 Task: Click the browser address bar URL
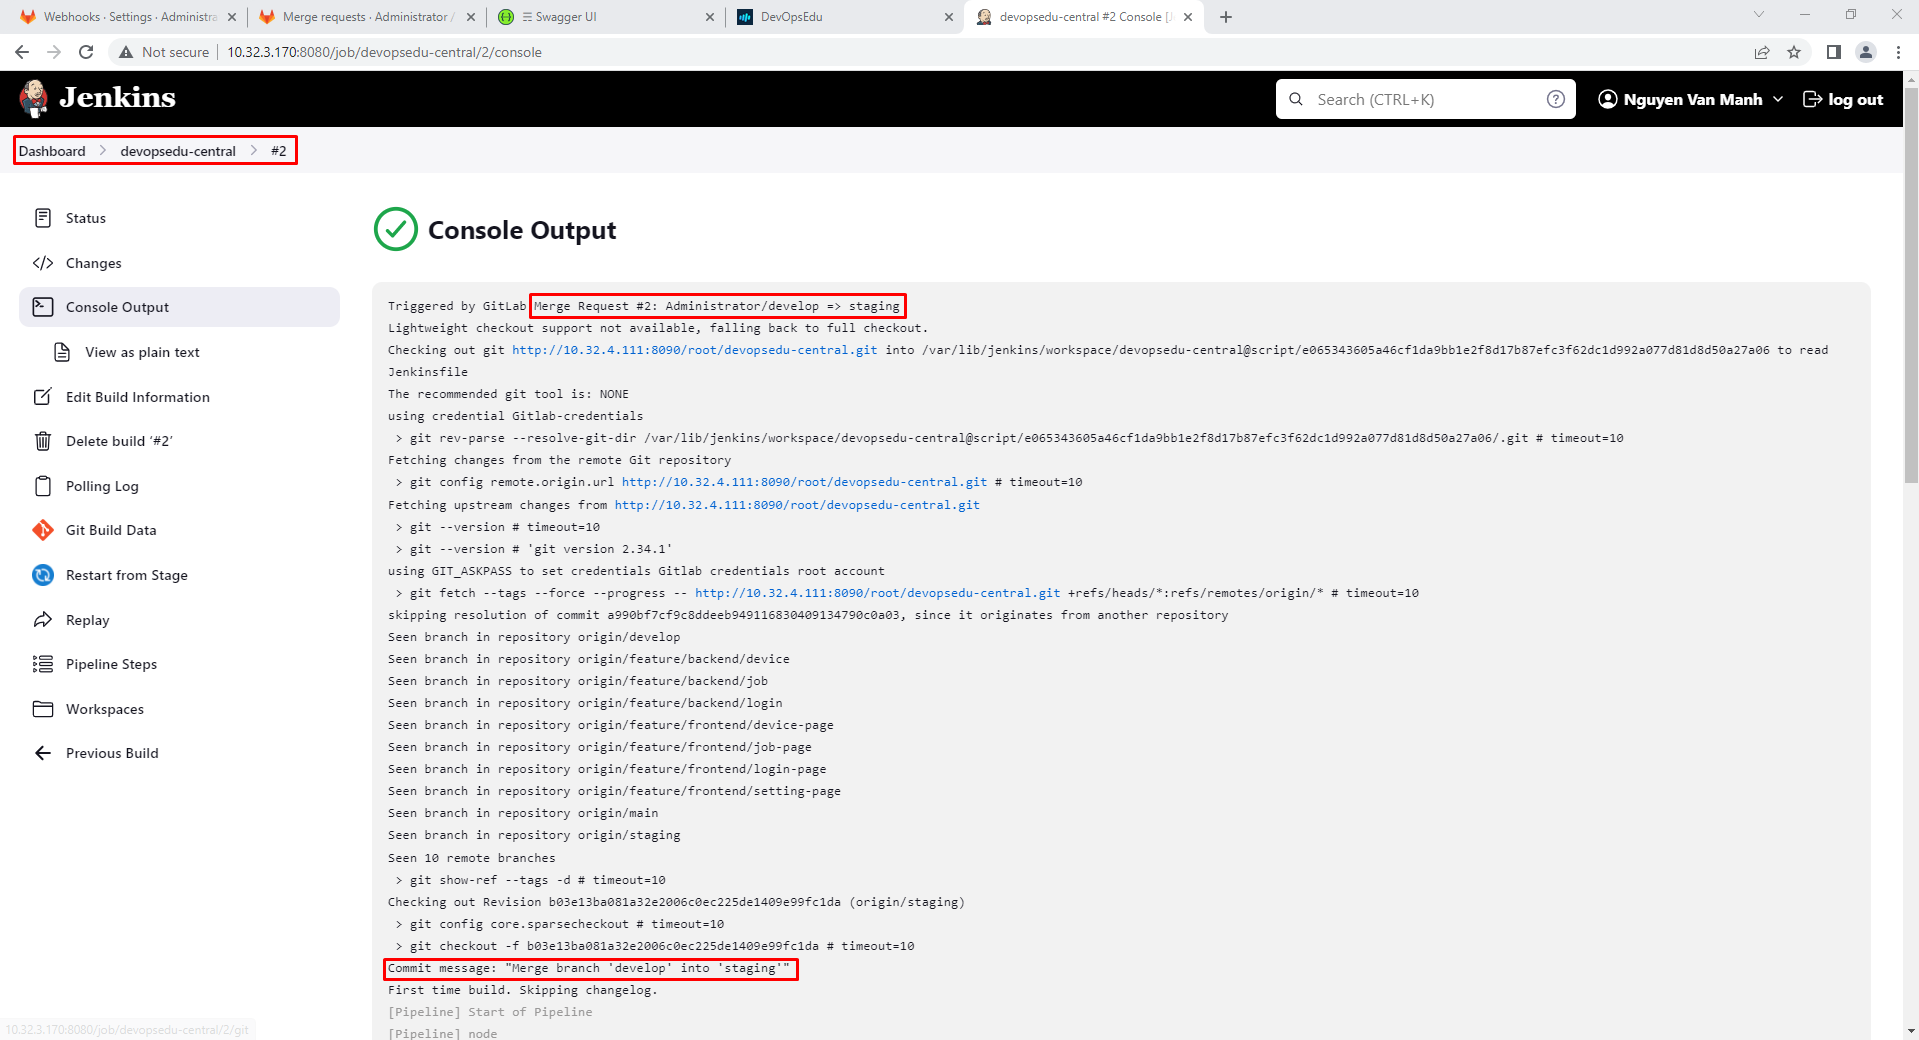(384, 52)
